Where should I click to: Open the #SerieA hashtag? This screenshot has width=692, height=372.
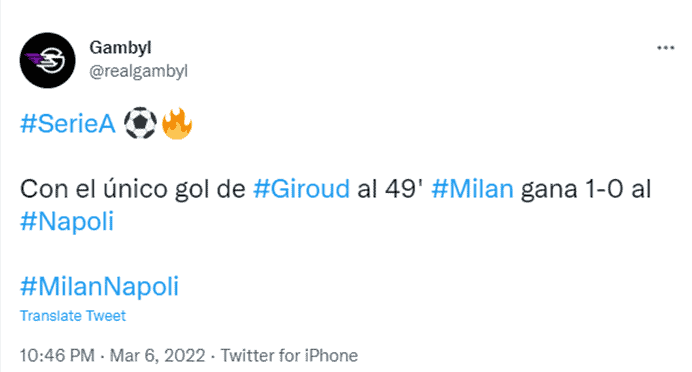point(68,123)
